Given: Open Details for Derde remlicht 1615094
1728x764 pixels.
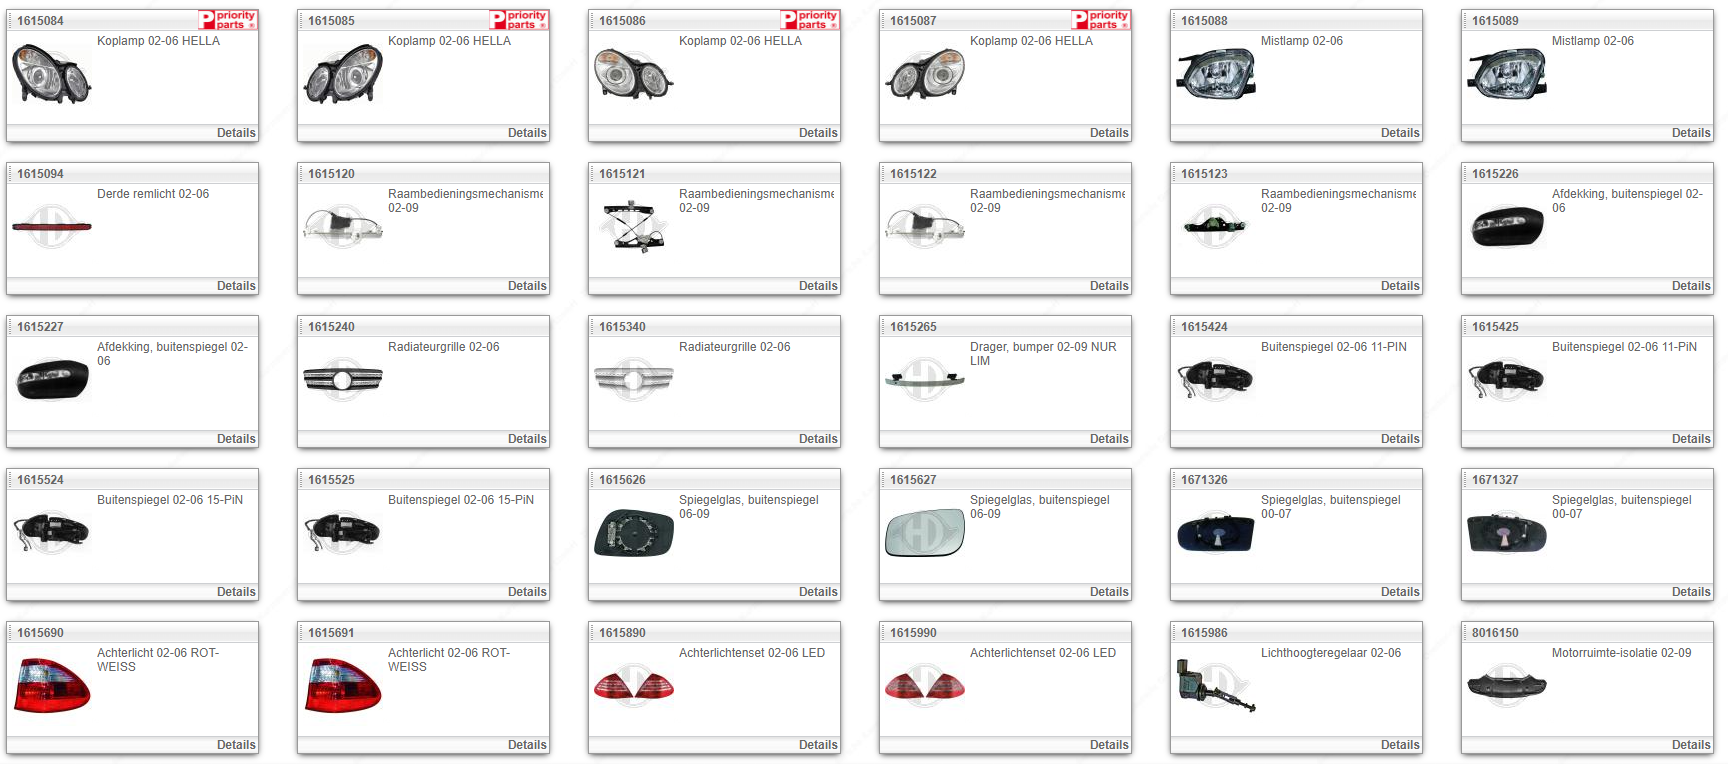Looking at the screenshot, I should click(236, 286).
